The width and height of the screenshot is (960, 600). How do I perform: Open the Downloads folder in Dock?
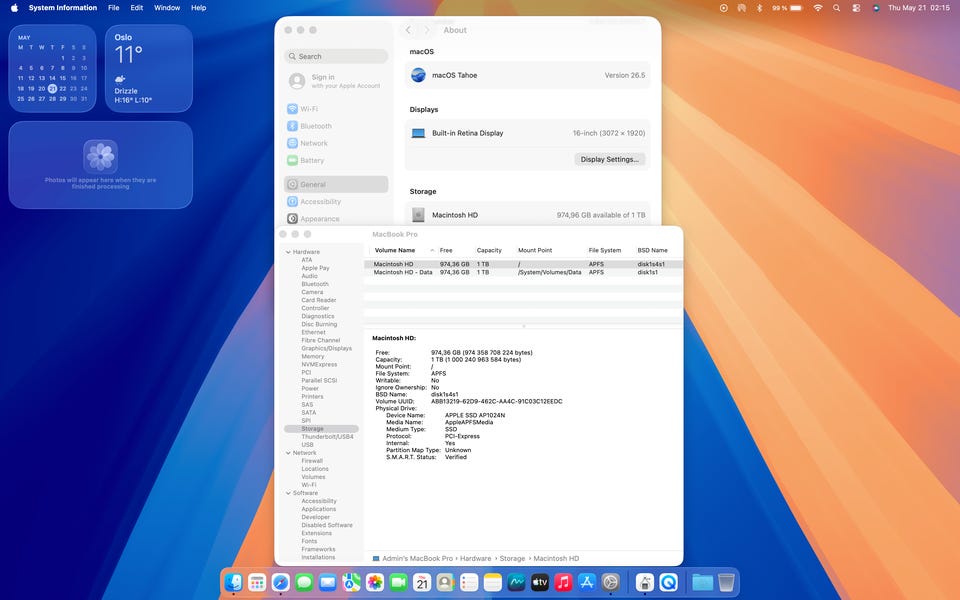(702, 582)
